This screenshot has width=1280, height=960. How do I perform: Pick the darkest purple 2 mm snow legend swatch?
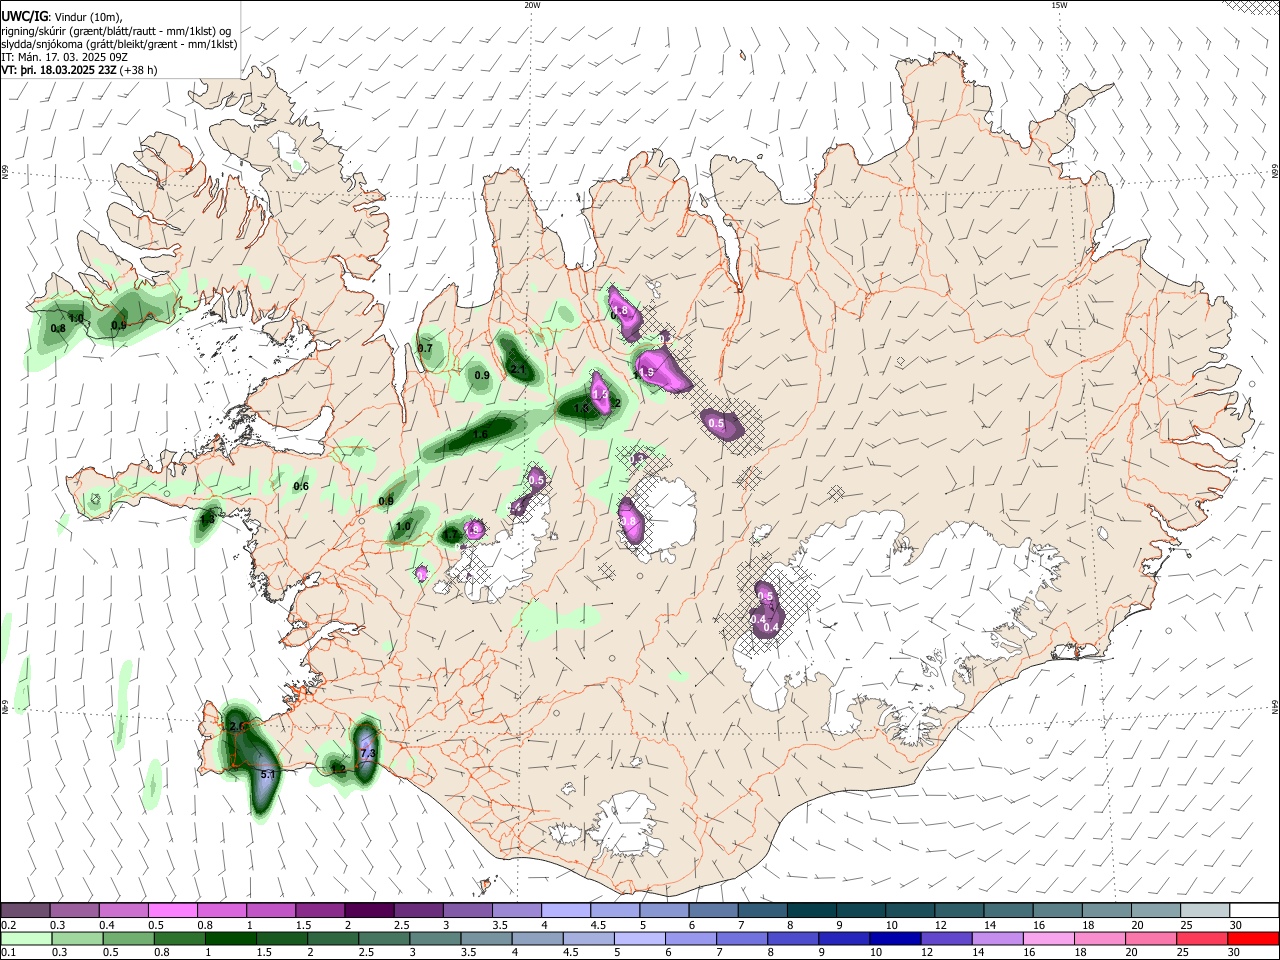coord(369,911)
